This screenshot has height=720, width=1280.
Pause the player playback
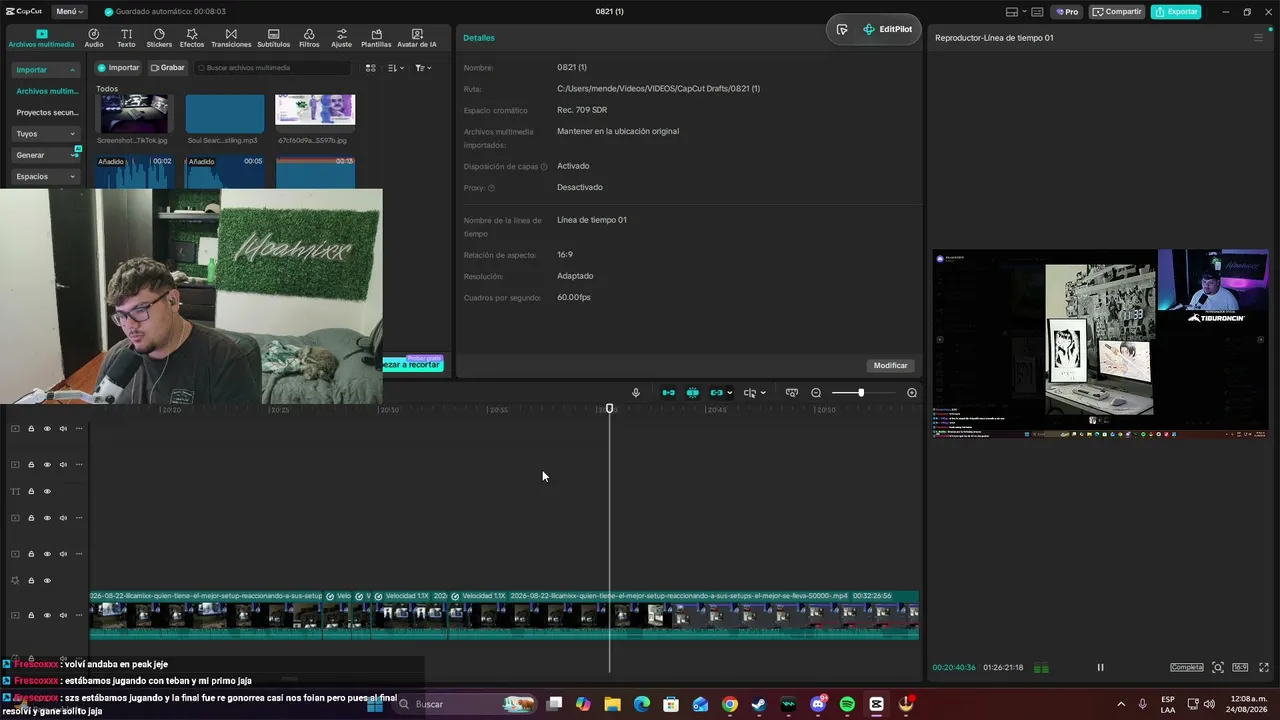pos(1100,667)
